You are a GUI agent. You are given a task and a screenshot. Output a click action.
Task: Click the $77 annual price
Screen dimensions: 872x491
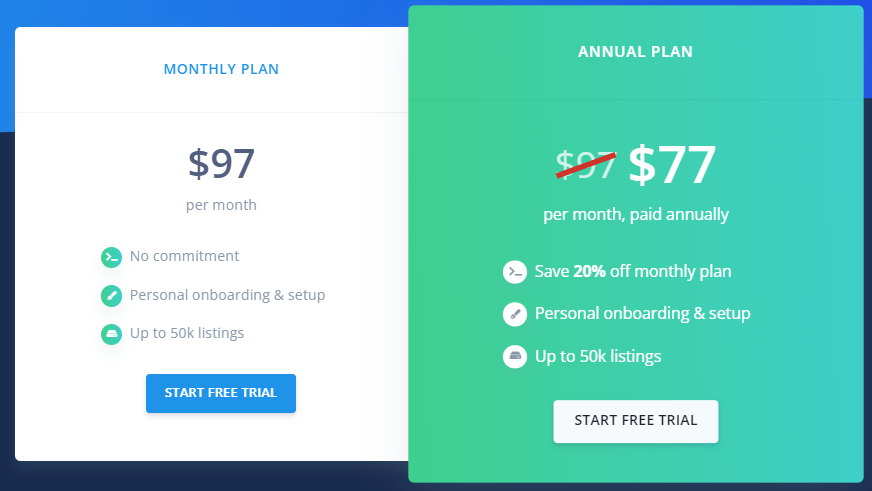671,165
